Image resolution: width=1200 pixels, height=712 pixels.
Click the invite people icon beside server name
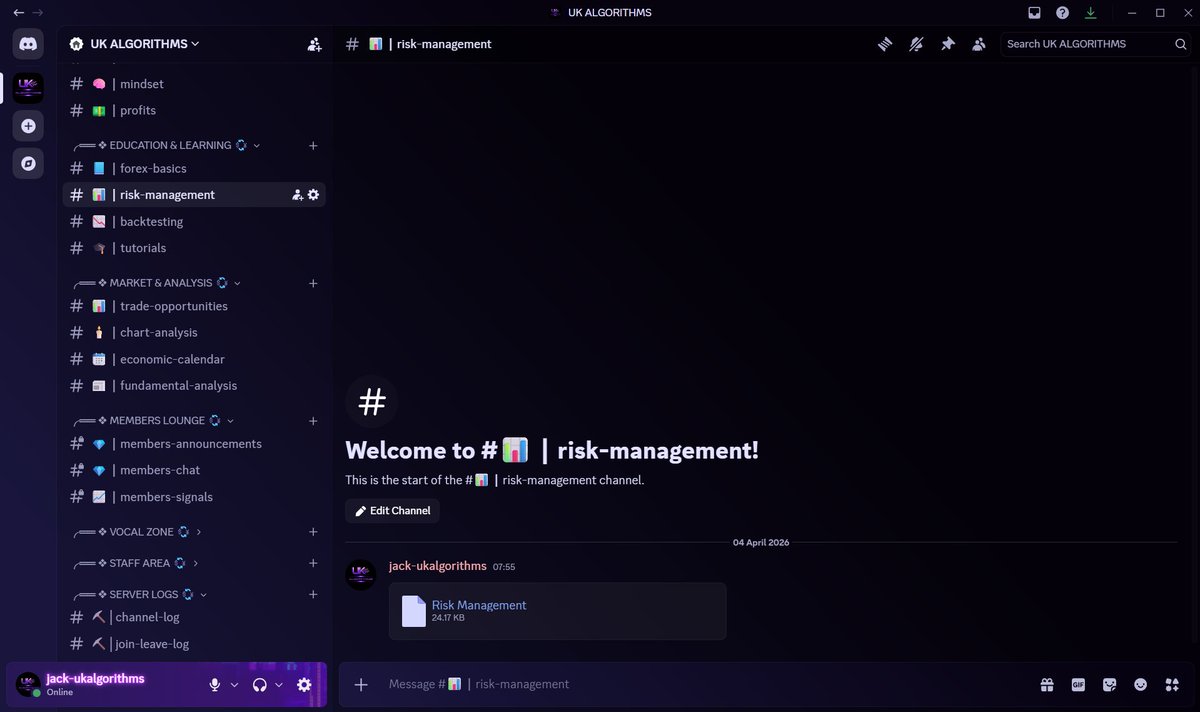click(x=314, y=44)
